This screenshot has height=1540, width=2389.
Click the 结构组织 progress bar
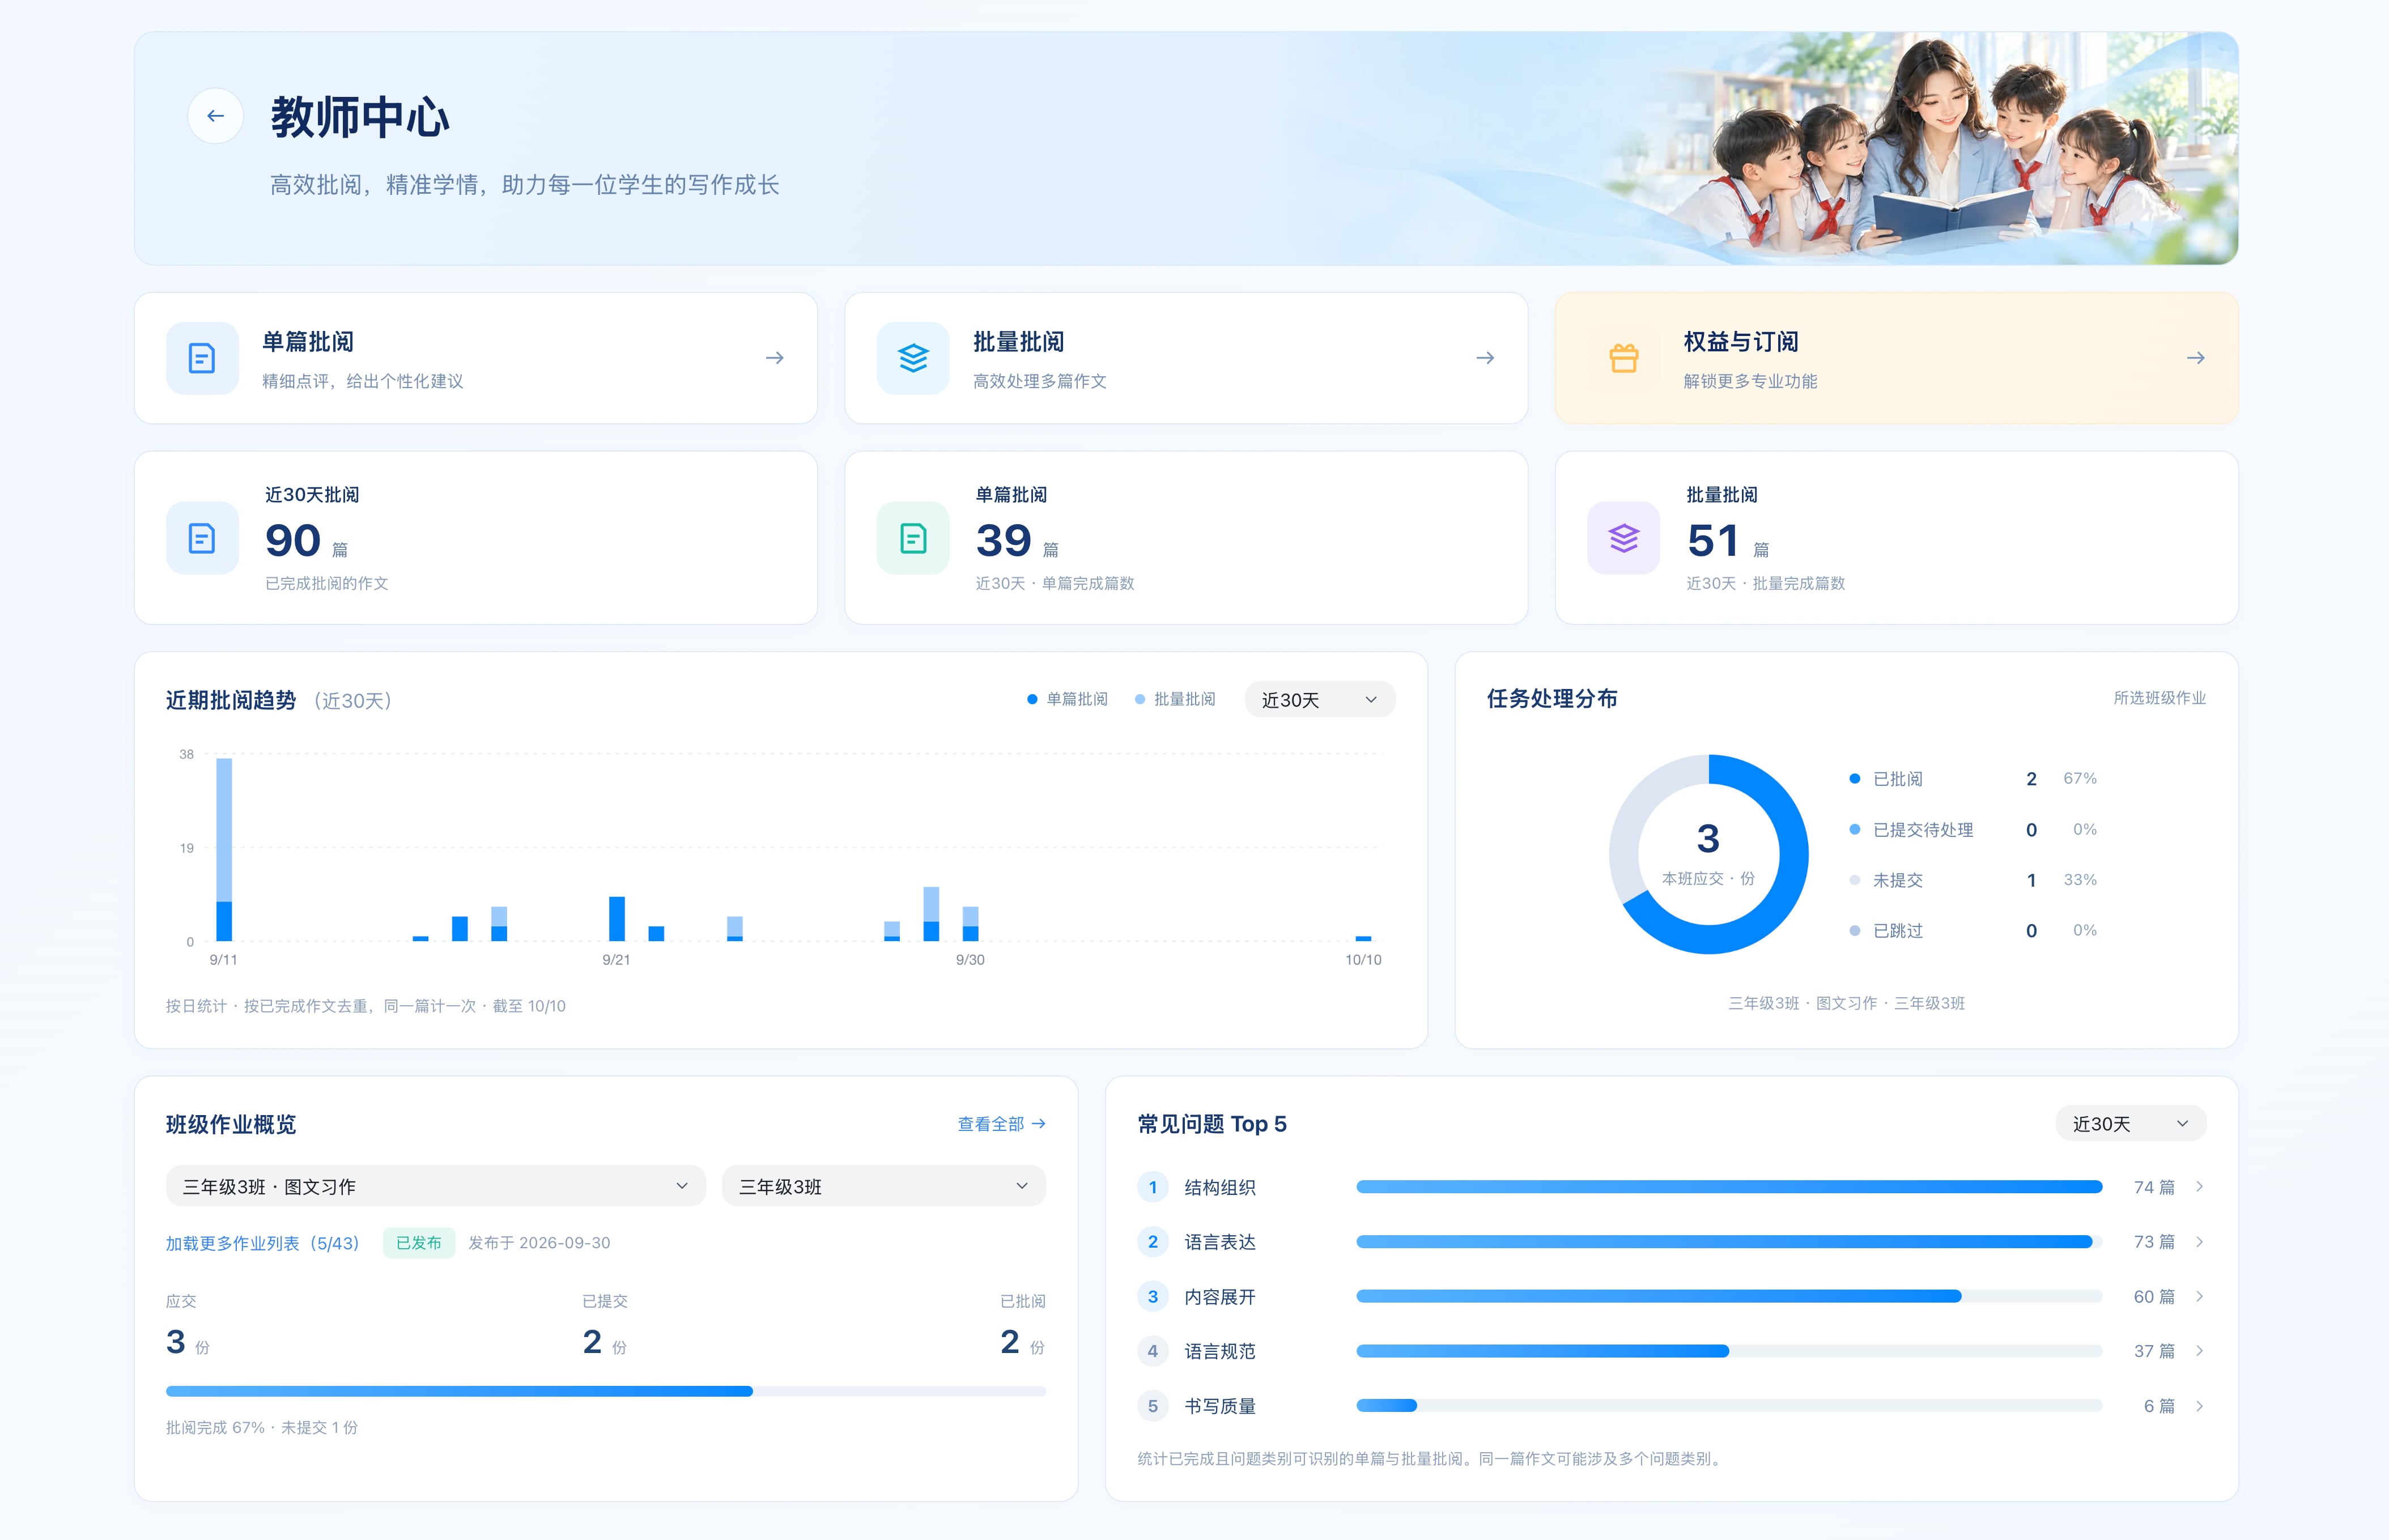tap(1729, 1187)
